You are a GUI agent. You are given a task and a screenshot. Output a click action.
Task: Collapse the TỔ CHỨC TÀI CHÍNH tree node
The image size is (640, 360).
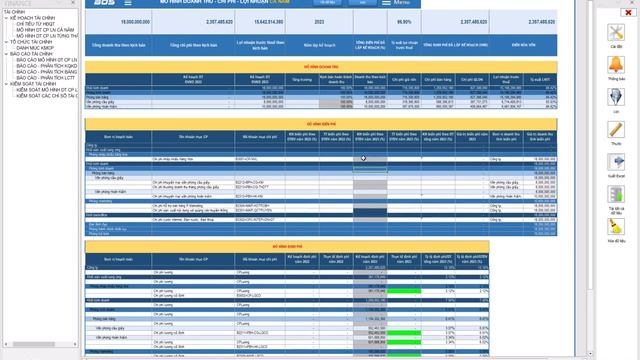click(x=6, y=42)
